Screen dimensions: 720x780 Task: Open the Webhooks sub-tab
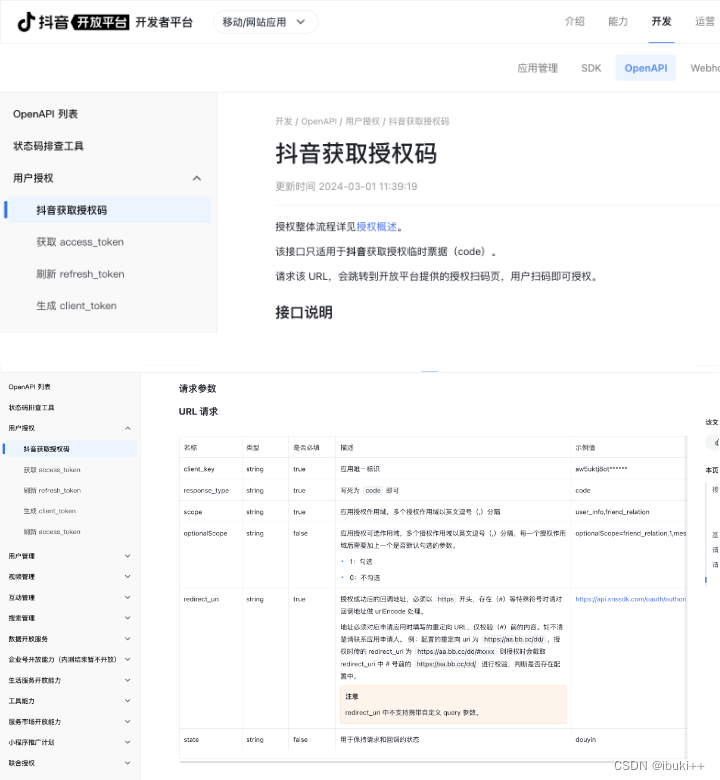(705, 68)
